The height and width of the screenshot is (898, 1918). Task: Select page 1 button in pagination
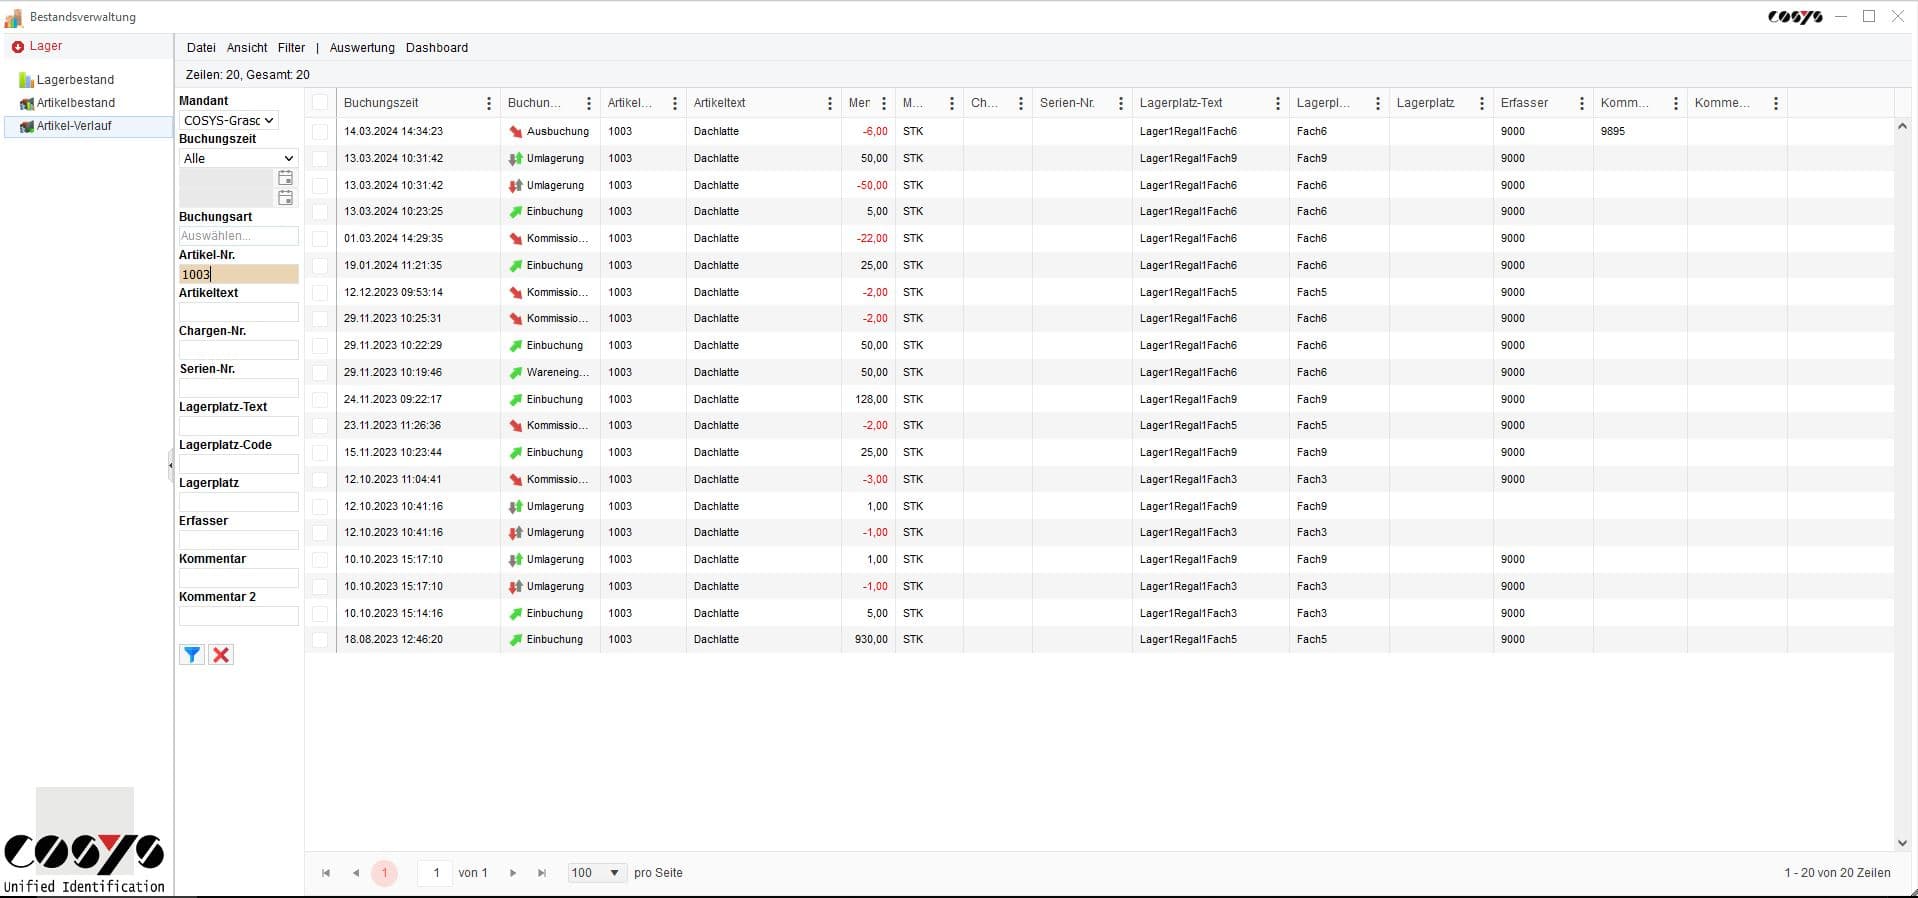tap(384, 873)
